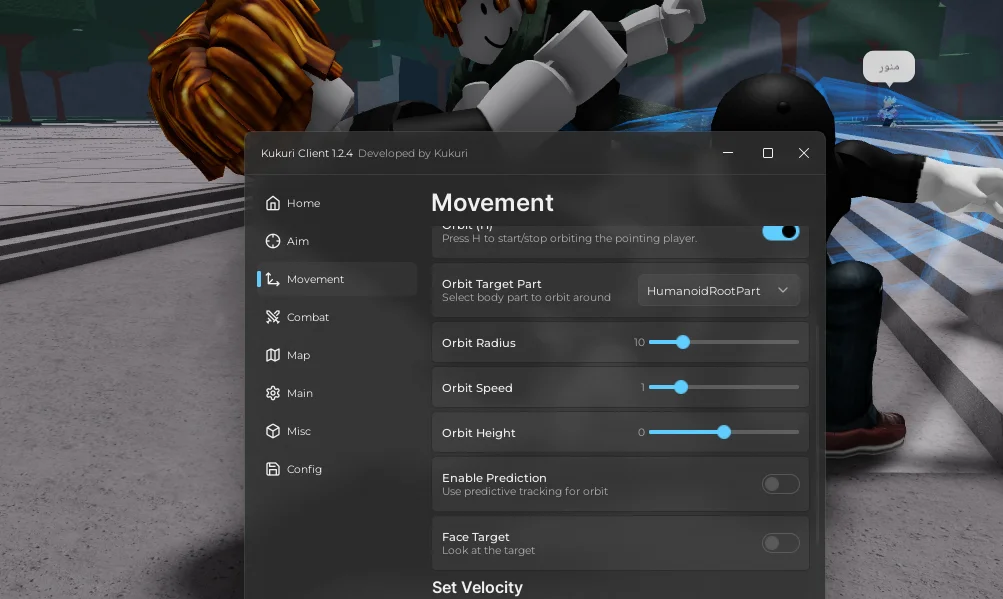Viewport: 1003px width, 599px height.
Task: Click the Movement path icon
Action: coord(273,279)
